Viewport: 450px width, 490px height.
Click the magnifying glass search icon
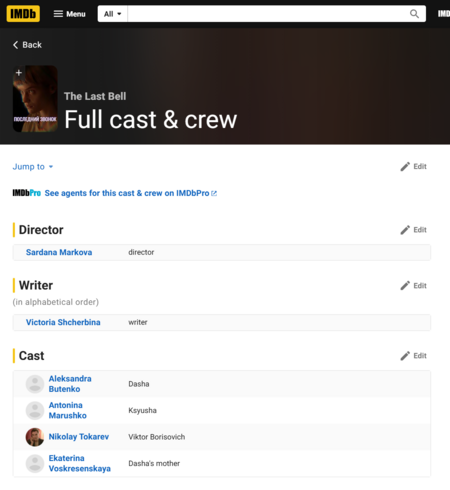414,14
